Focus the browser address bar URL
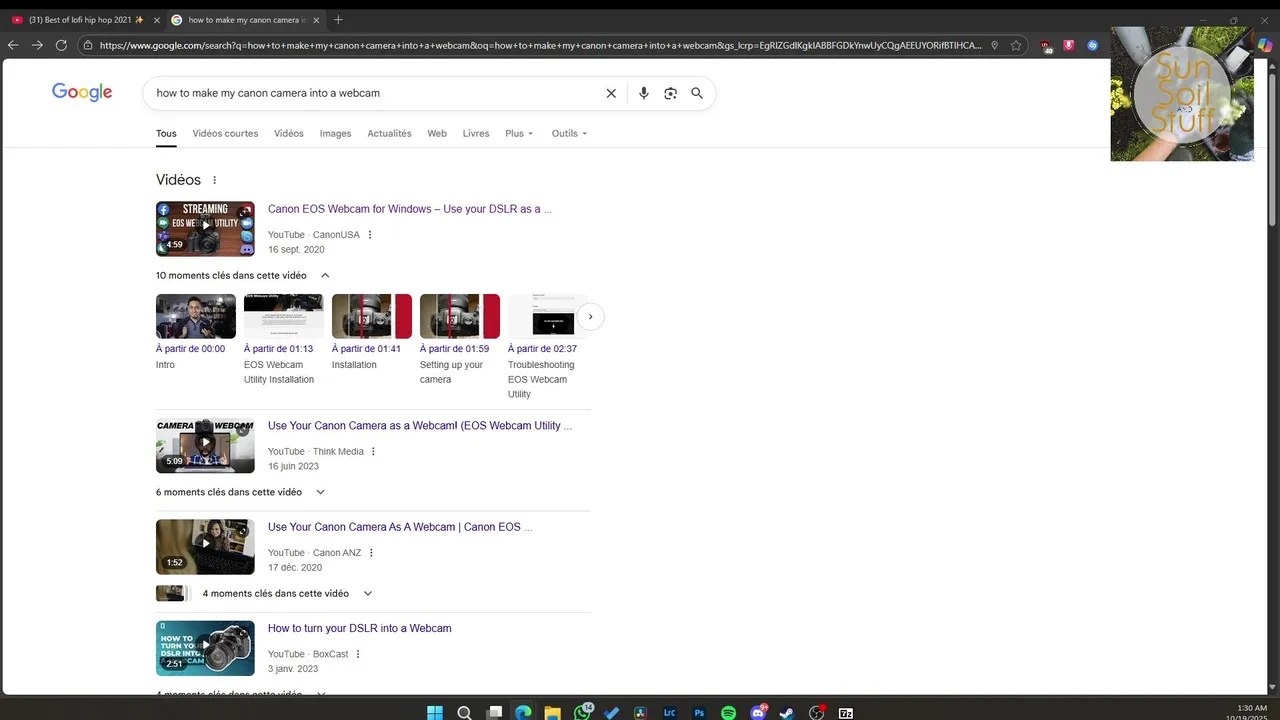The image size is (1280, 720). point(540,45)
